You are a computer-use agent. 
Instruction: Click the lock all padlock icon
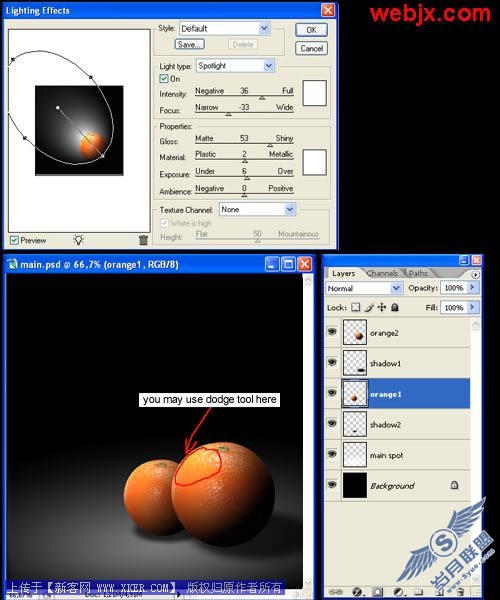[x=395, y=307]
